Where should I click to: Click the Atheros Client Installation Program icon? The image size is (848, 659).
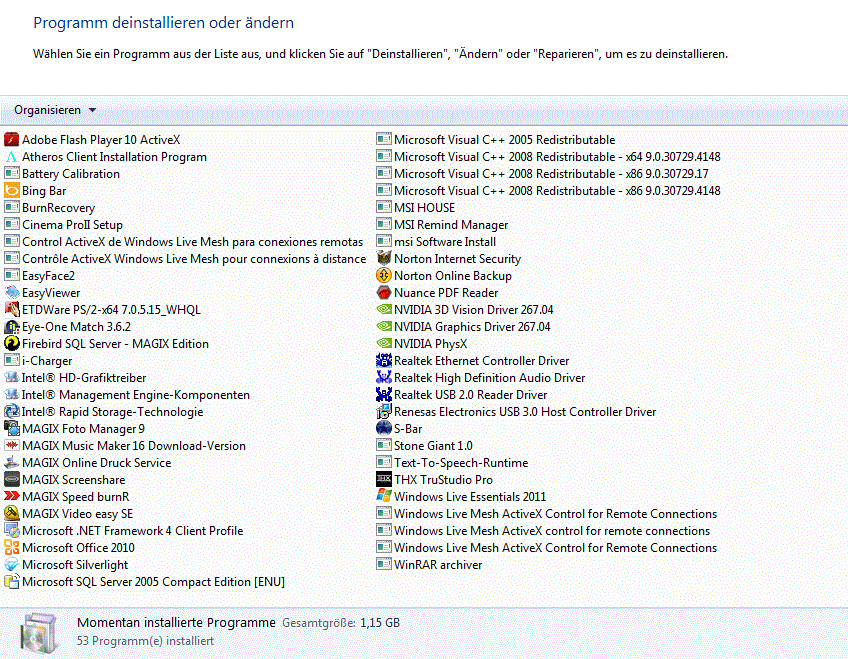tap(11, 157)
